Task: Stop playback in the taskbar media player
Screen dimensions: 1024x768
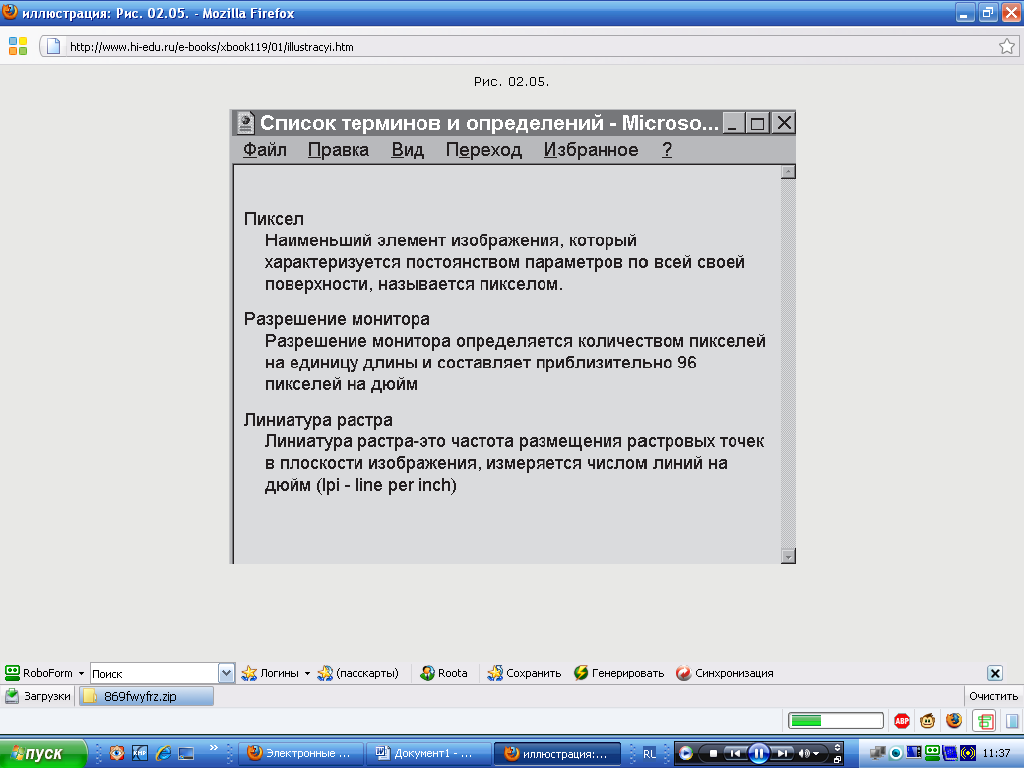Action: coord(713,753)
